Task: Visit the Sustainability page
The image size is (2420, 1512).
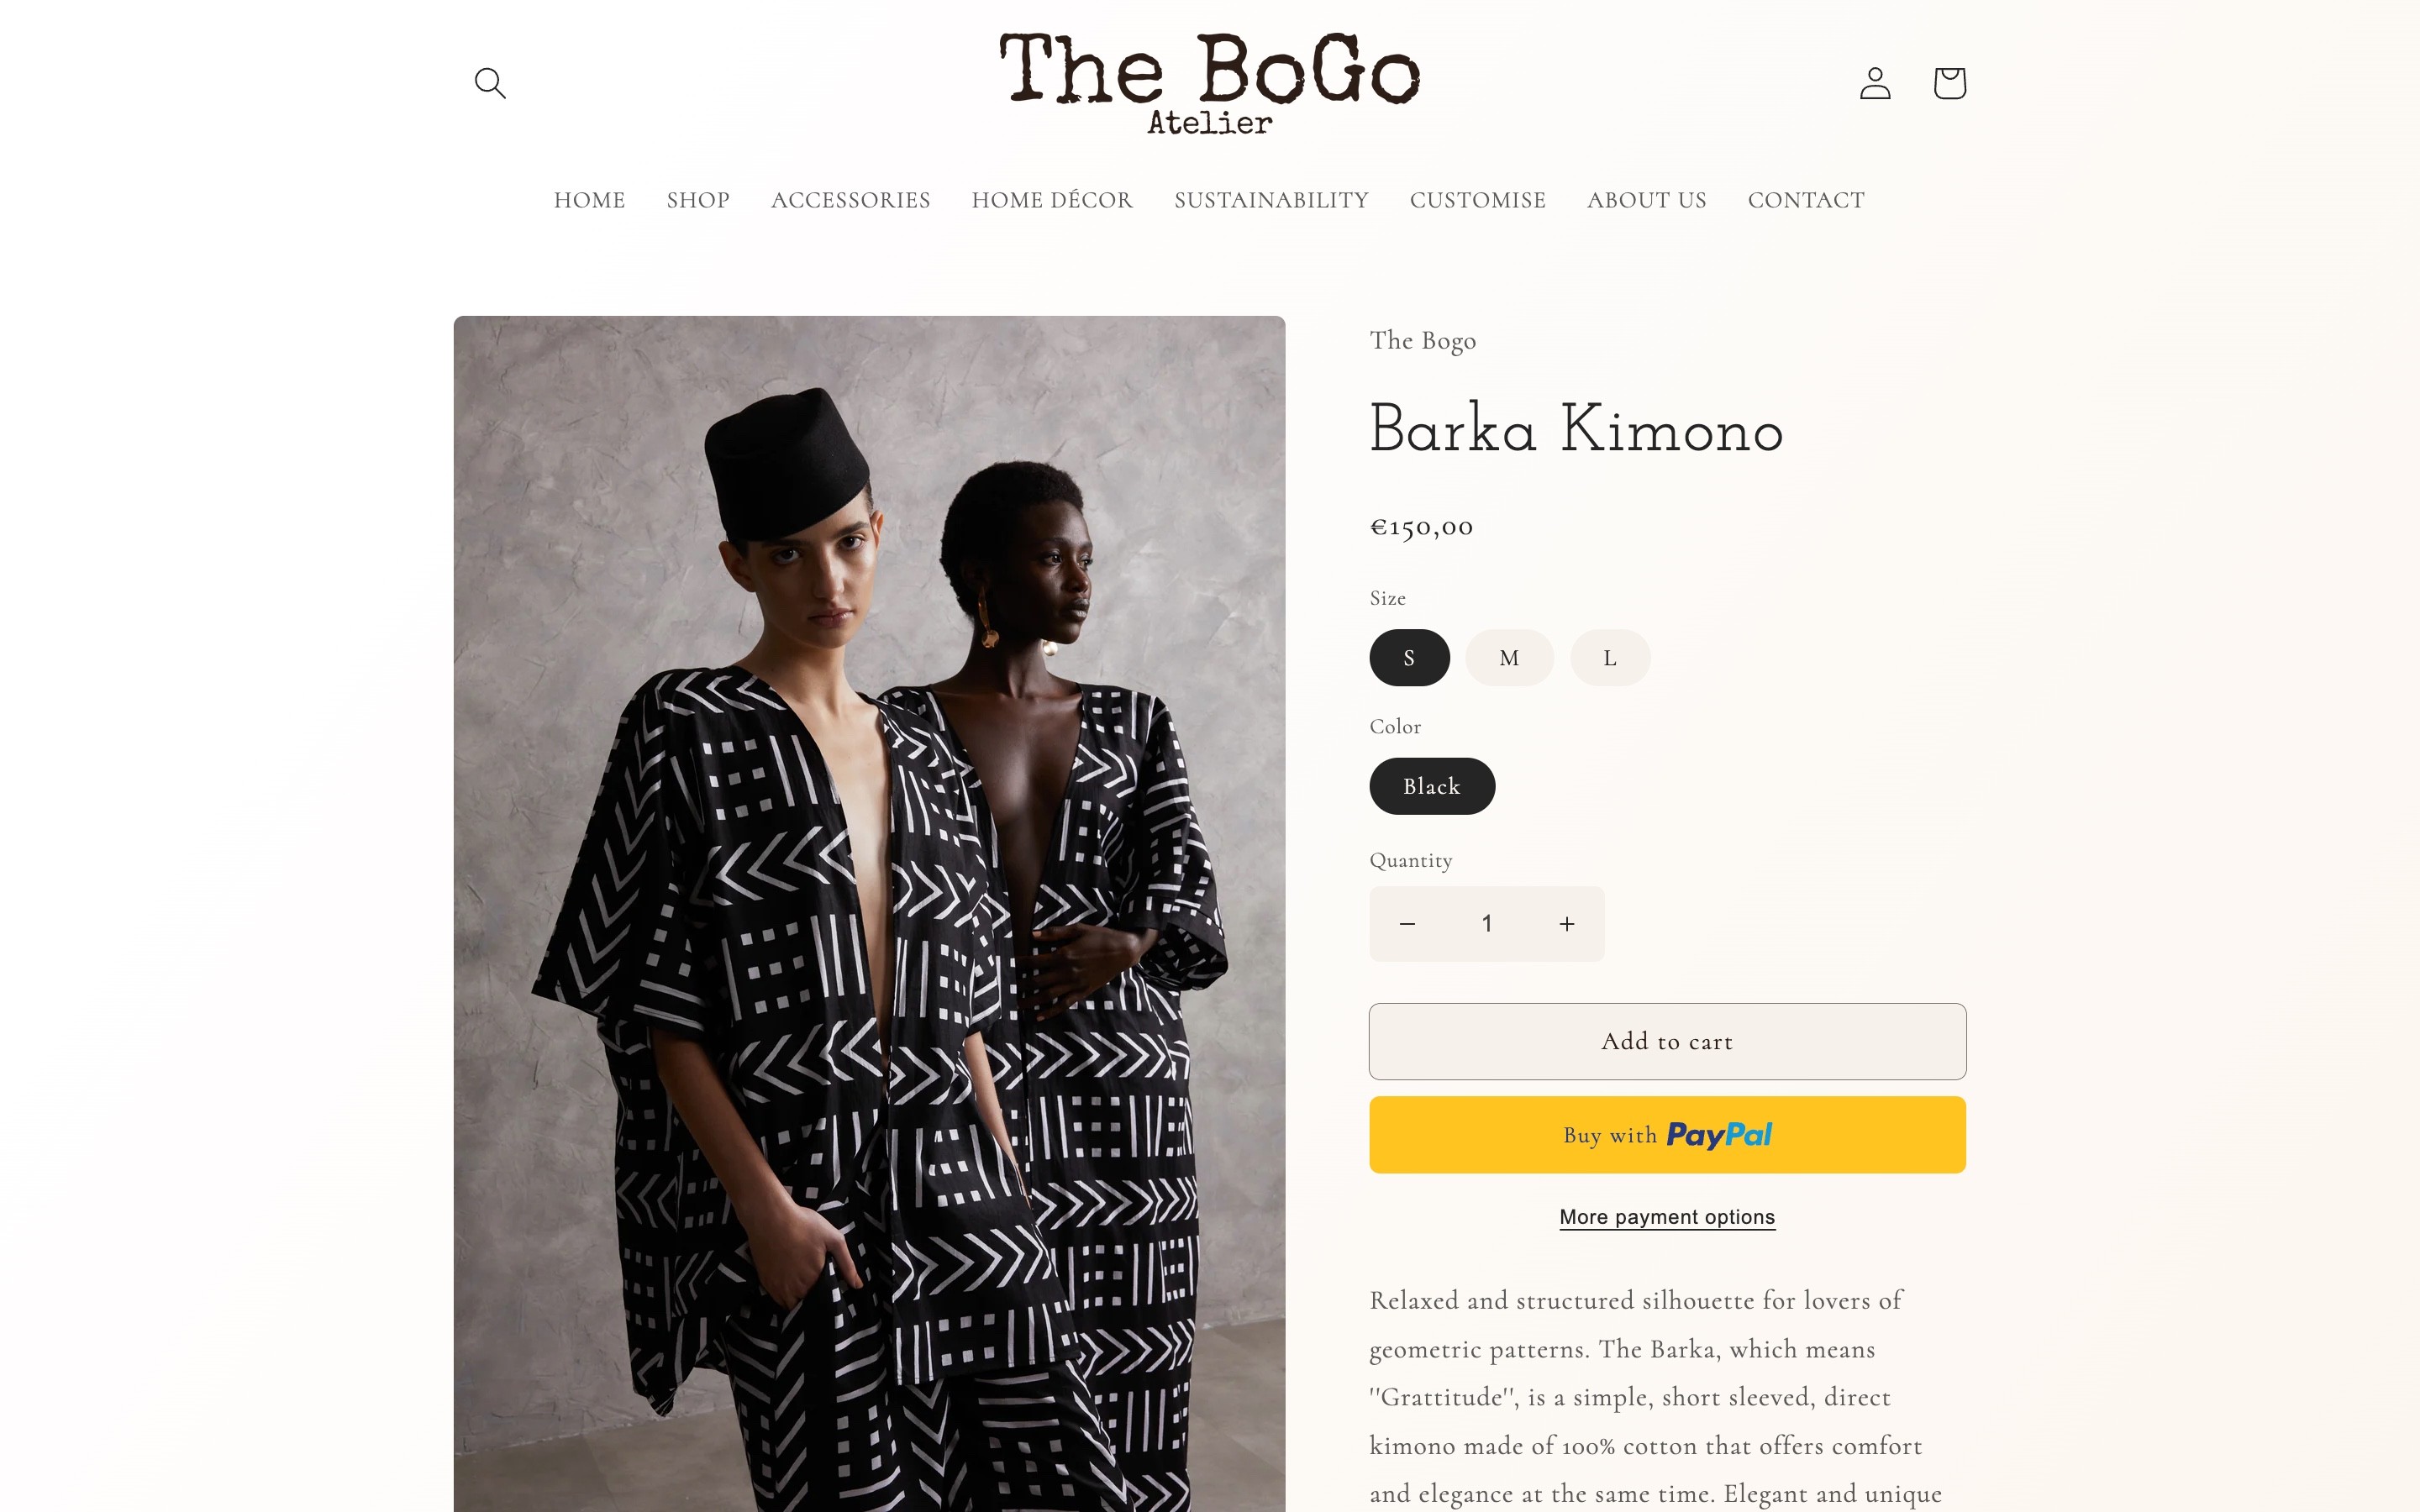Action: pos(1271,200)
